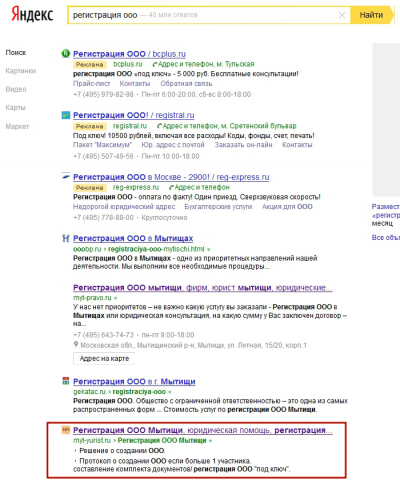Select the Поиск tab in sidebar
Viewport: 400px width, 480px height.
pos(16,52)
